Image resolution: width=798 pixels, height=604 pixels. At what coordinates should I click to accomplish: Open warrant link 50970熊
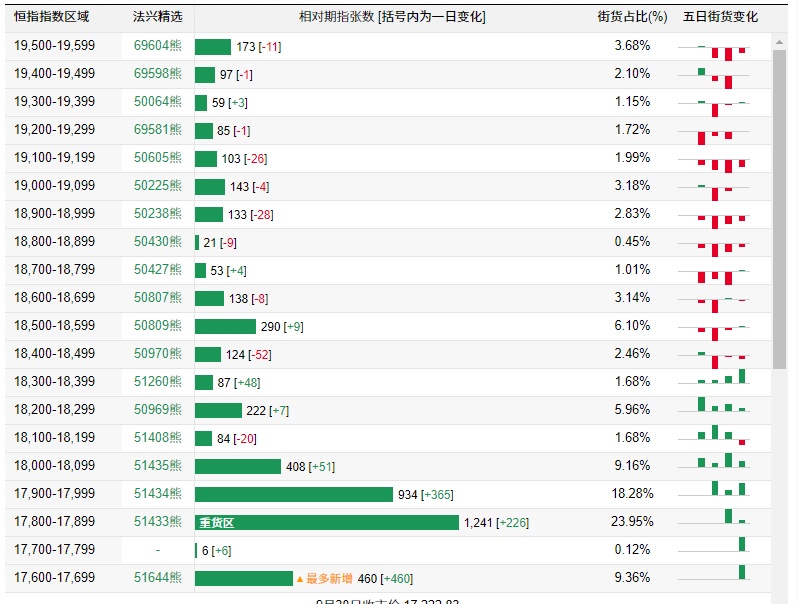coord(158,354)
